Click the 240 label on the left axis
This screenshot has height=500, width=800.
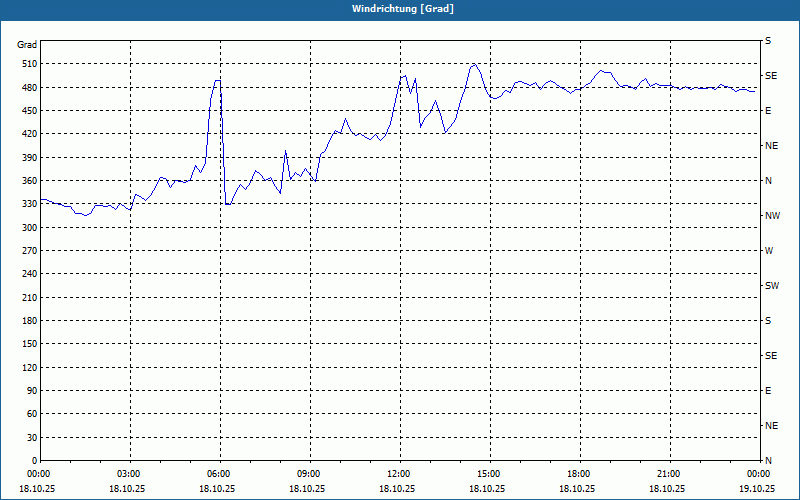(30, 273)
